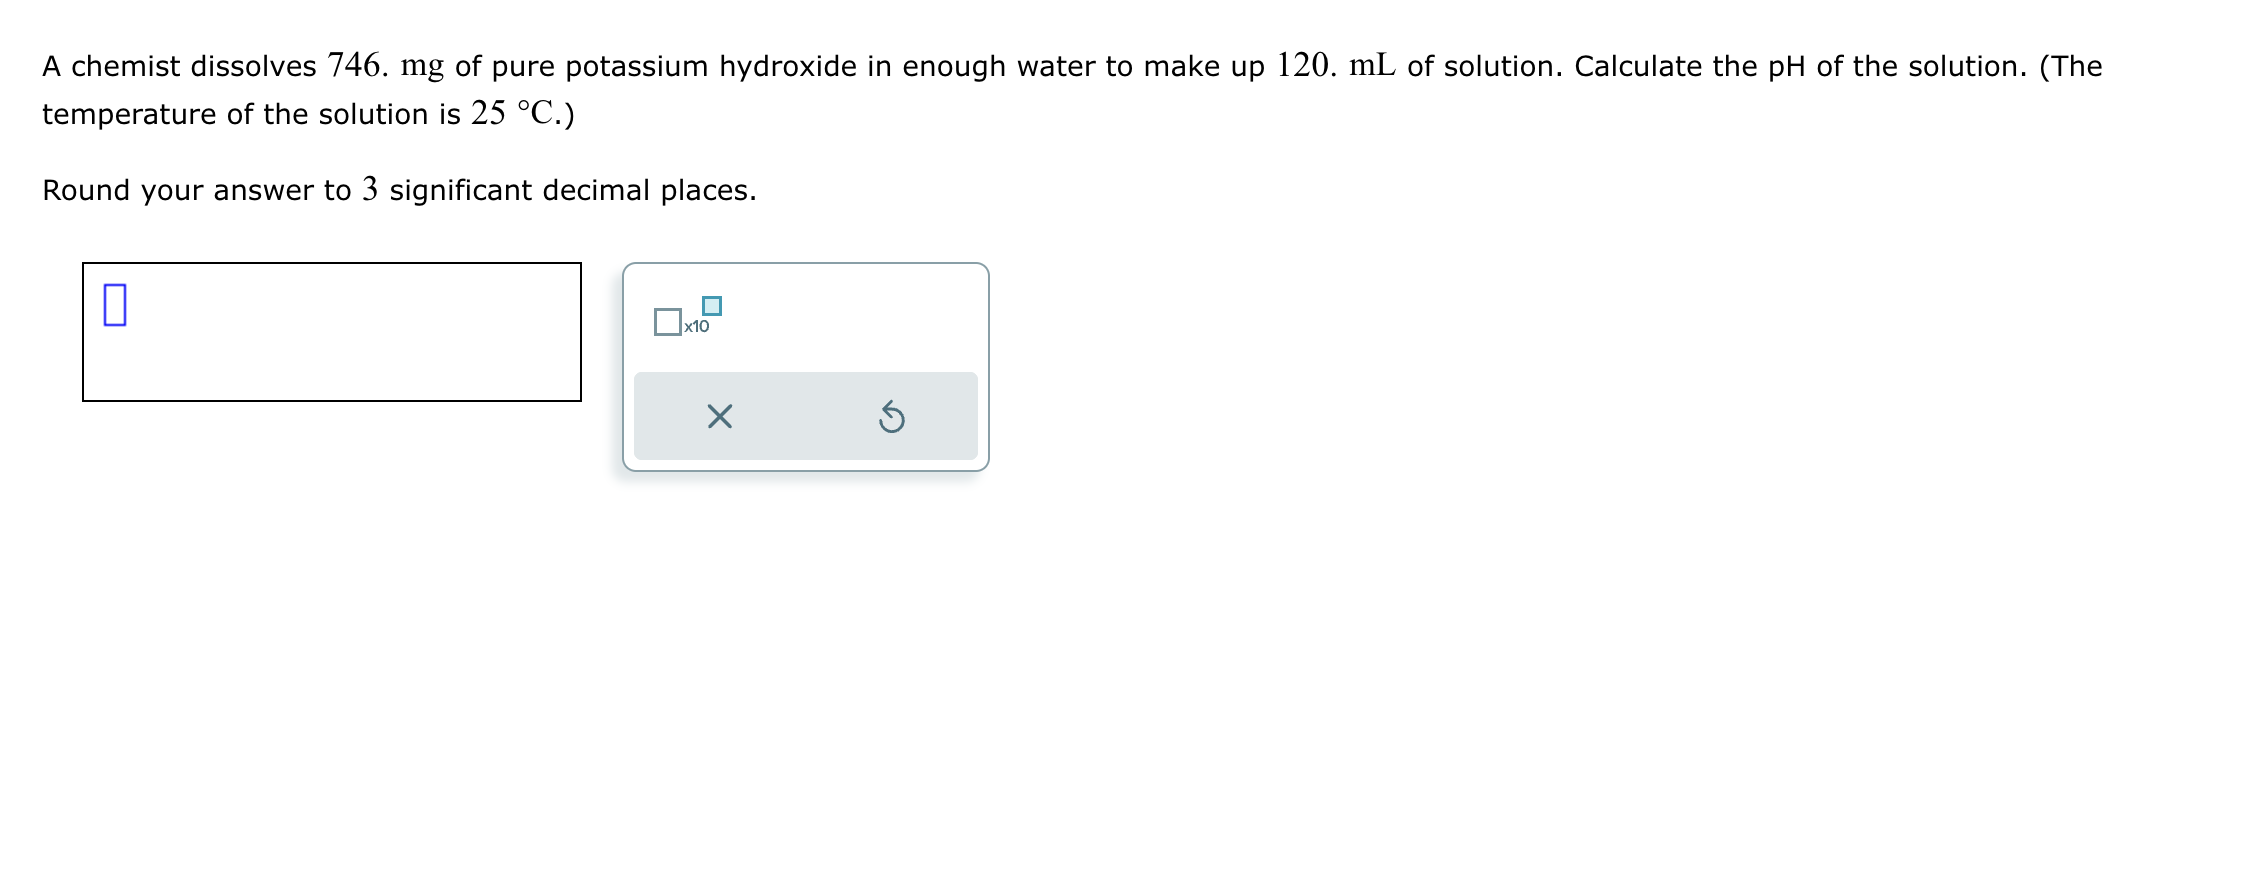Select the gray keypad strip
The width and height of the screenshot is (2248, 886).
[x=805, y=418]
